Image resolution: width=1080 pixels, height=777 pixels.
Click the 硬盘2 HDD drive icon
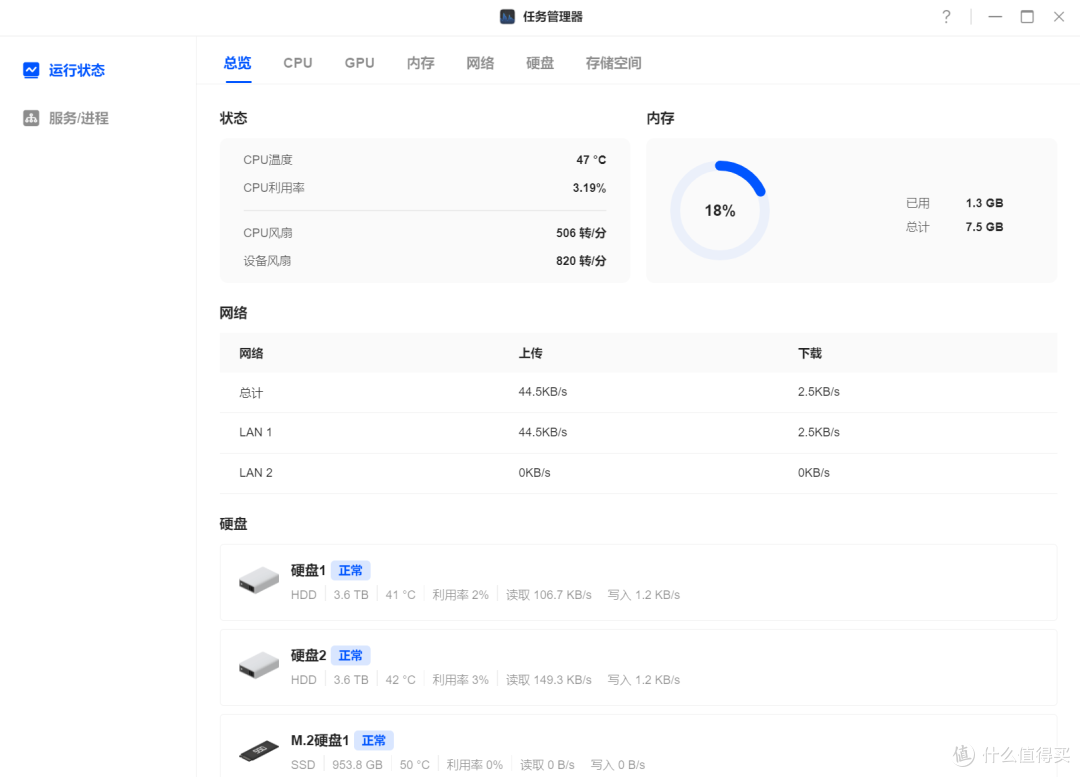point(259,665)
